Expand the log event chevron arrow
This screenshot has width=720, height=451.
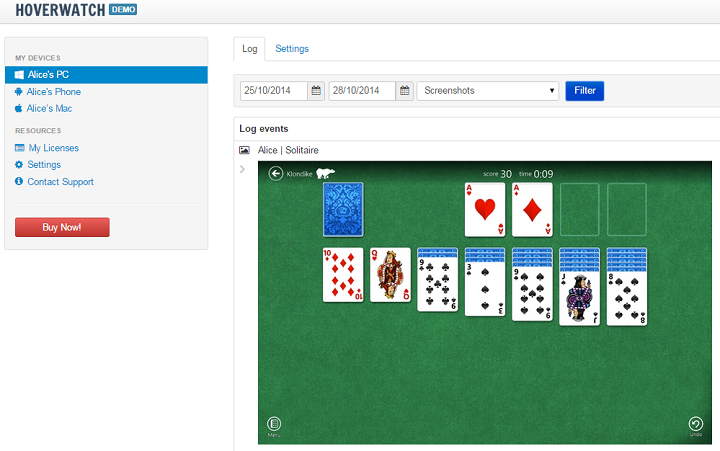point(242,169)
